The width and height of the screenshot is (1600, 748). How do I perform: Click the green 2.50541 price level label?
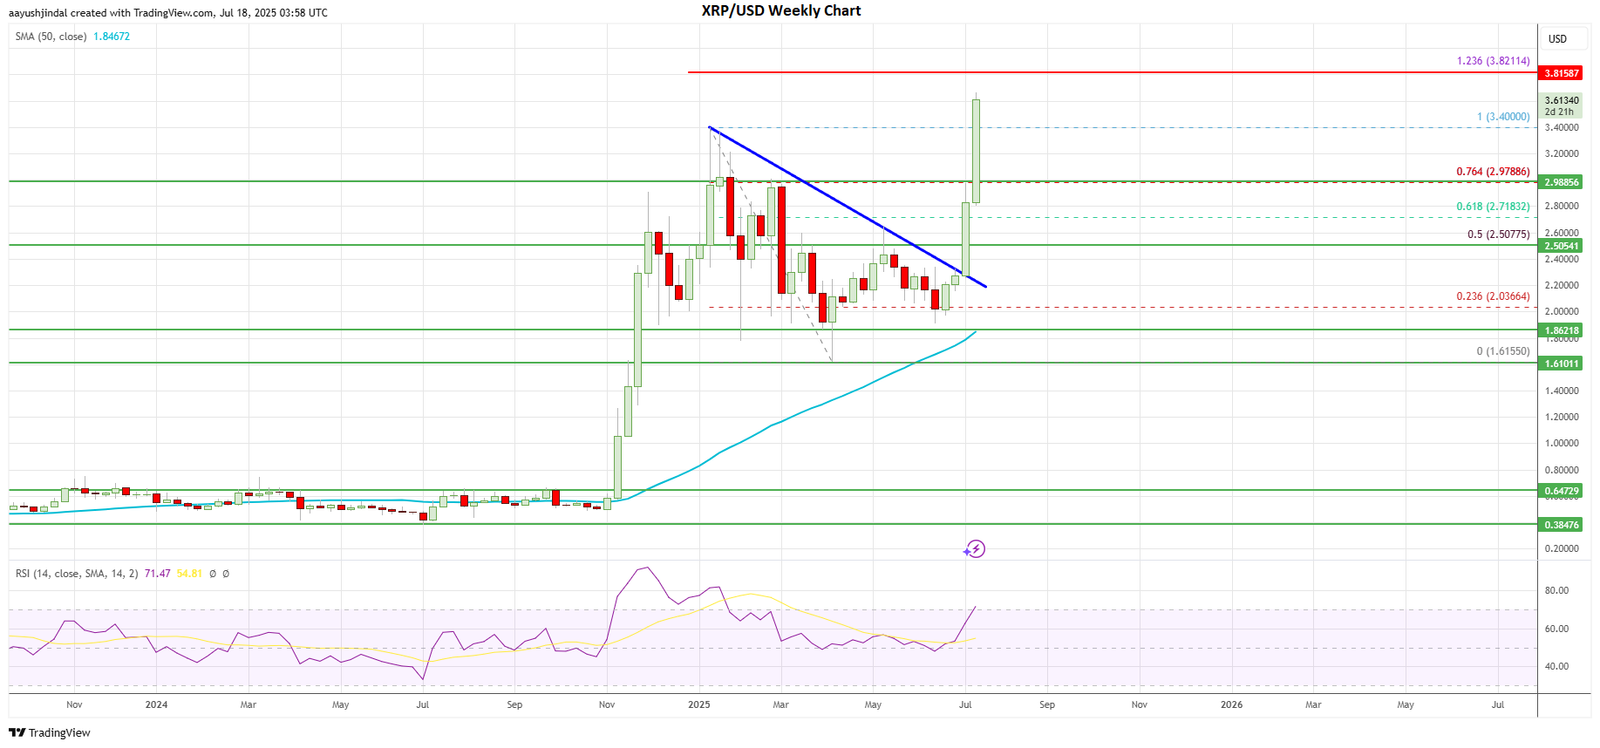[x=1561, y=246]
